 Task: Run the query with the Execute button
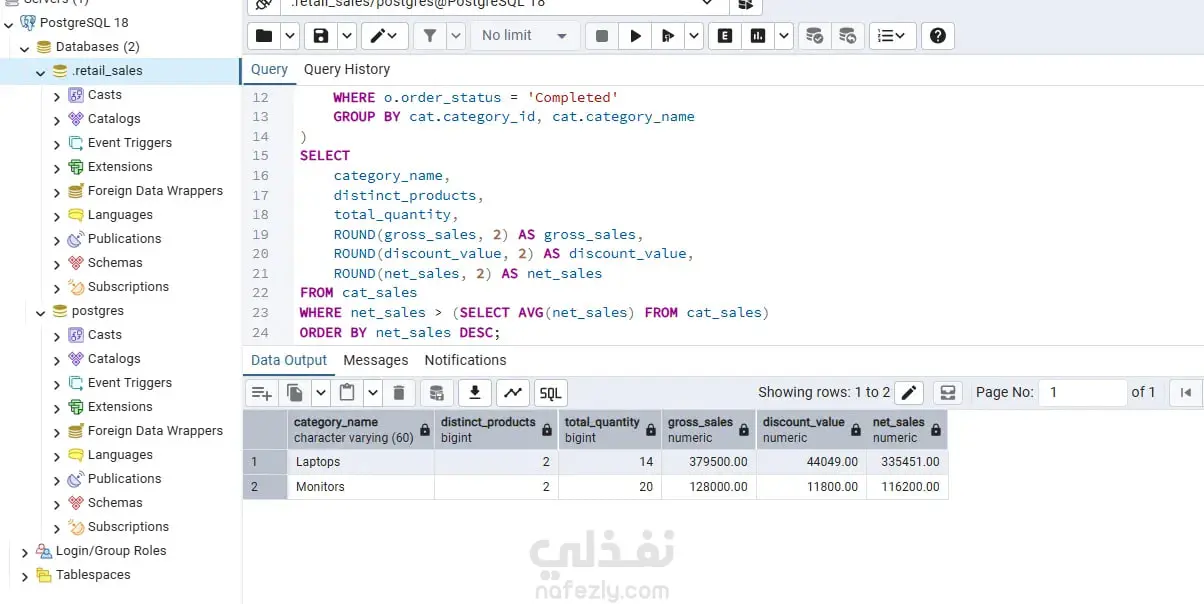coord(635,36)
